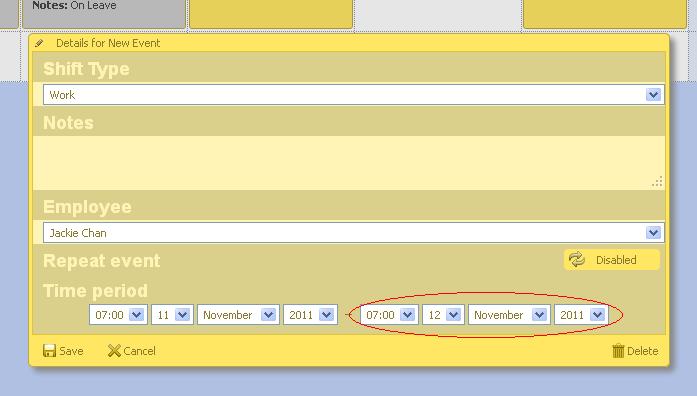Click the Delete trash can icon
Viewport: 697px width, 396px height.
click(x=618, y=351)
